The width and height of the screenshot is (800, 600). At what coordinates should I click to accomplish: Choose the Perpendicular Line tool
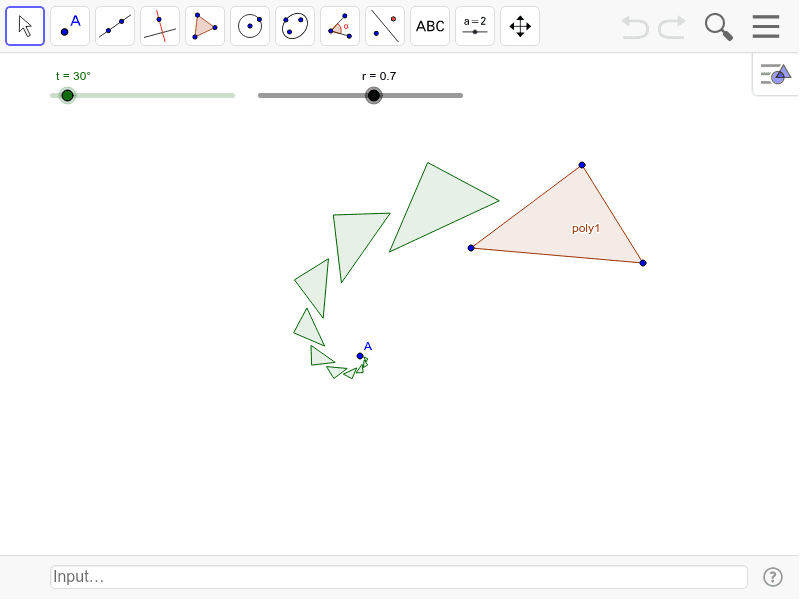click(159, 26)
